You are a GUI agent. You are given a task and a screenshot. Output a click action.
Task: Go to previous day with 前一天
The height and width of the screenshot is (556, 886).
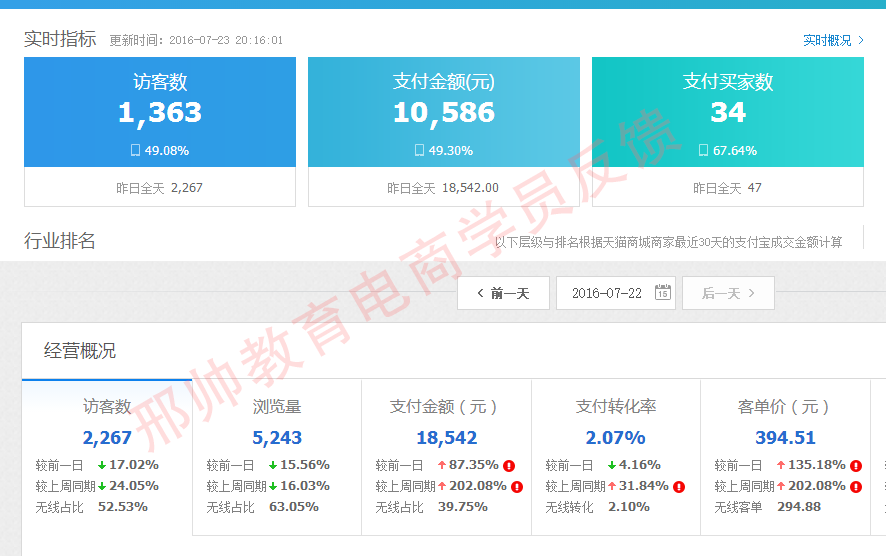[x=503, y=293]
